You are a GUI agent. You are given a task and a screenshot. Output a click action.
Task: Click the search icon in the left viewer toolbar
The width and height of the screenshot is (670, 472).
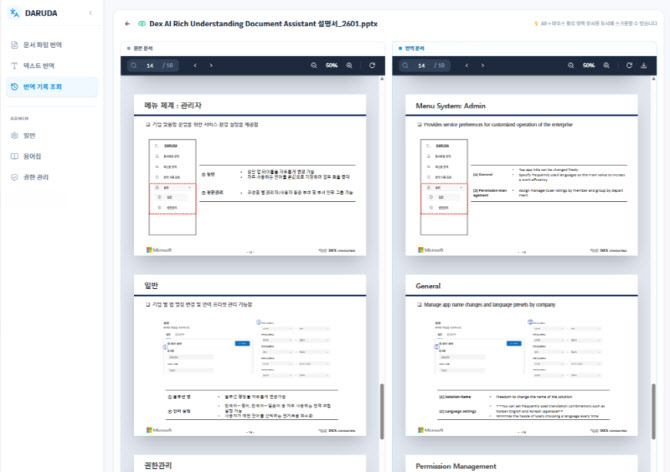pyautogui.click(x=132, y=66)
